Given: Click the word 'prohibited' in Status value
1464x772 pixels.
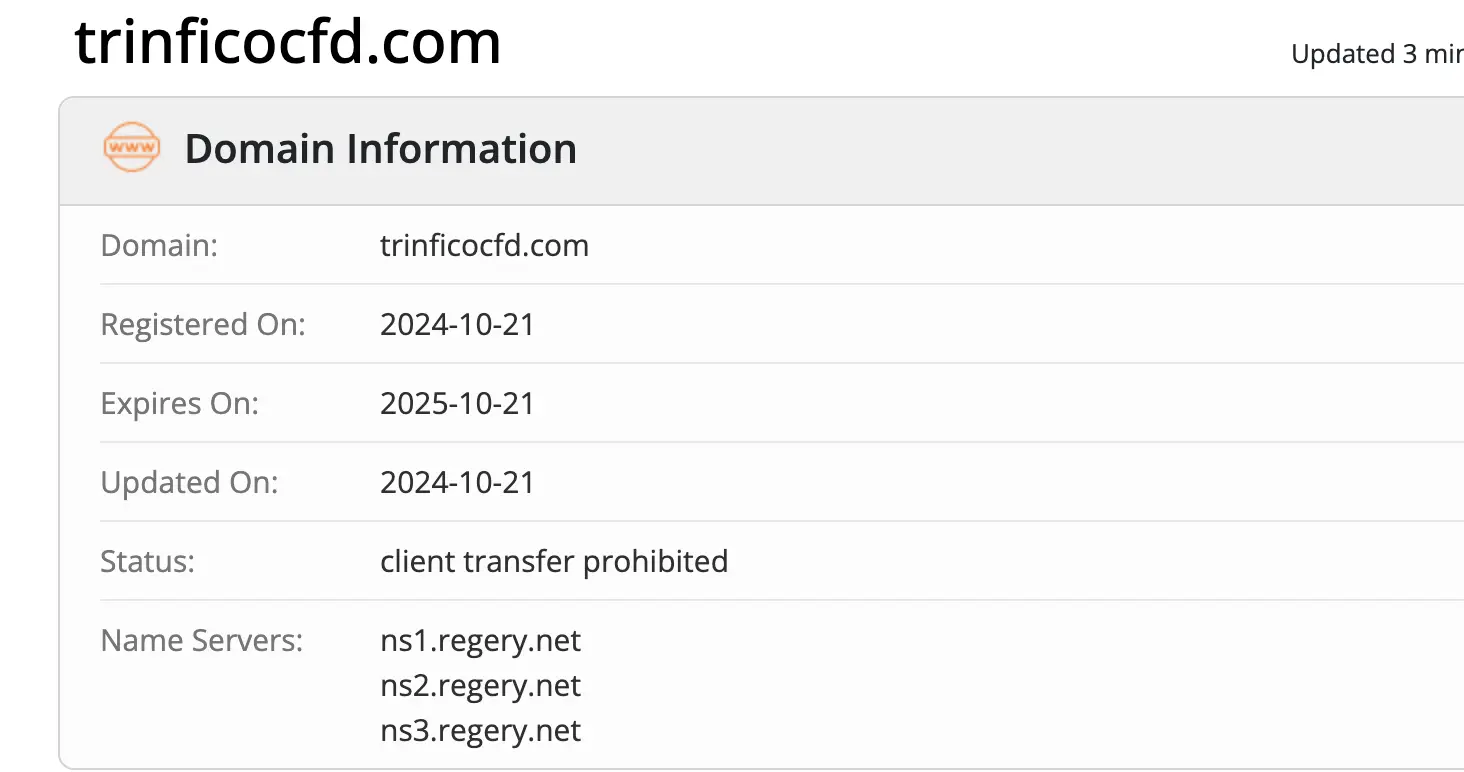Looking at the screenshot, I should point(655,561).
